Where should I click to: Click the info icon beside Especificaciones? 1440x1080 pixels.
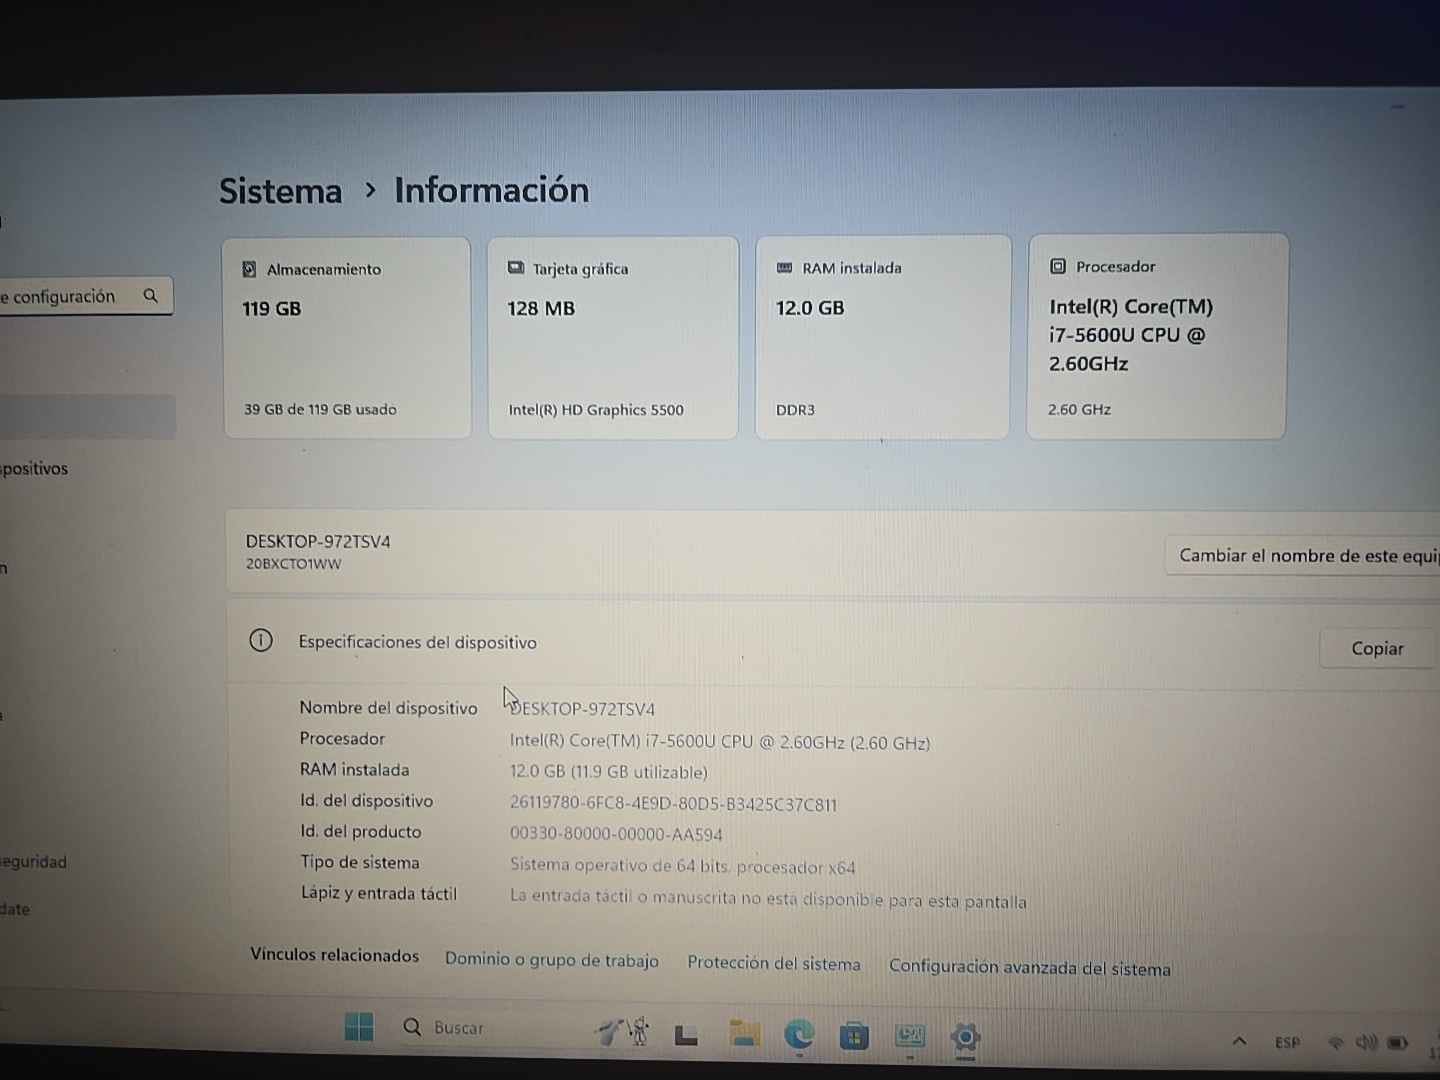pos(260,640)
